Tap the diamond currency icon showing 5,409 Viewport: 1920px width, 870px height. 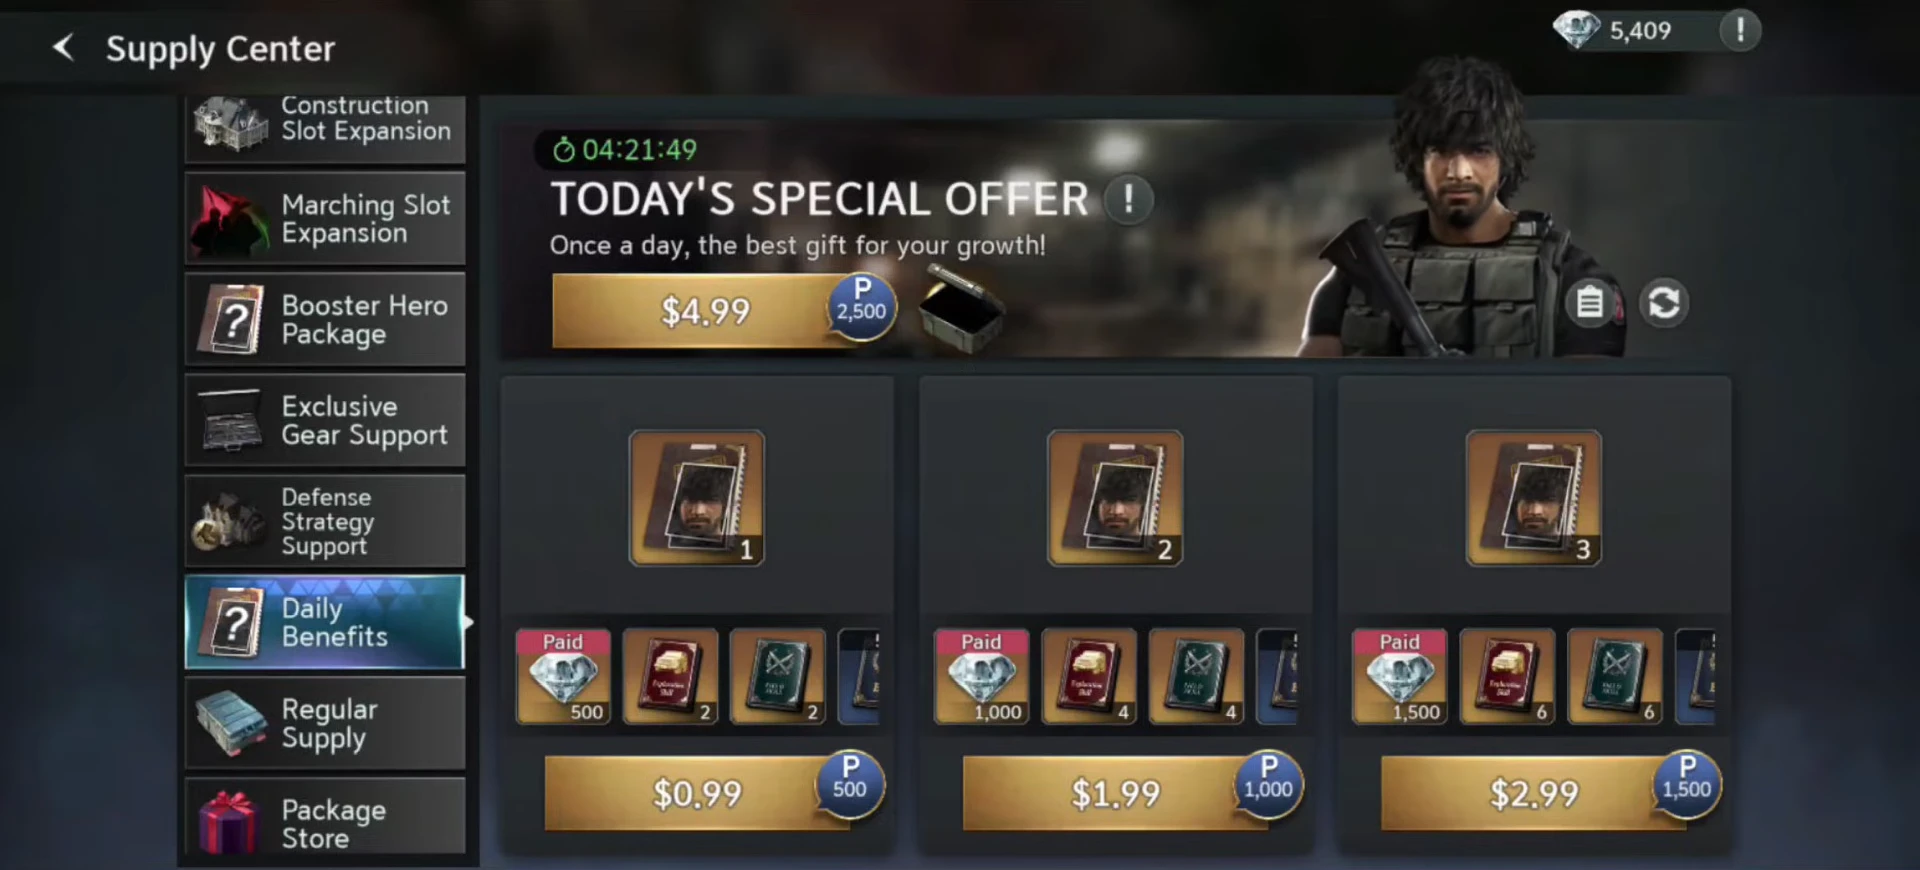[1576, 30]
